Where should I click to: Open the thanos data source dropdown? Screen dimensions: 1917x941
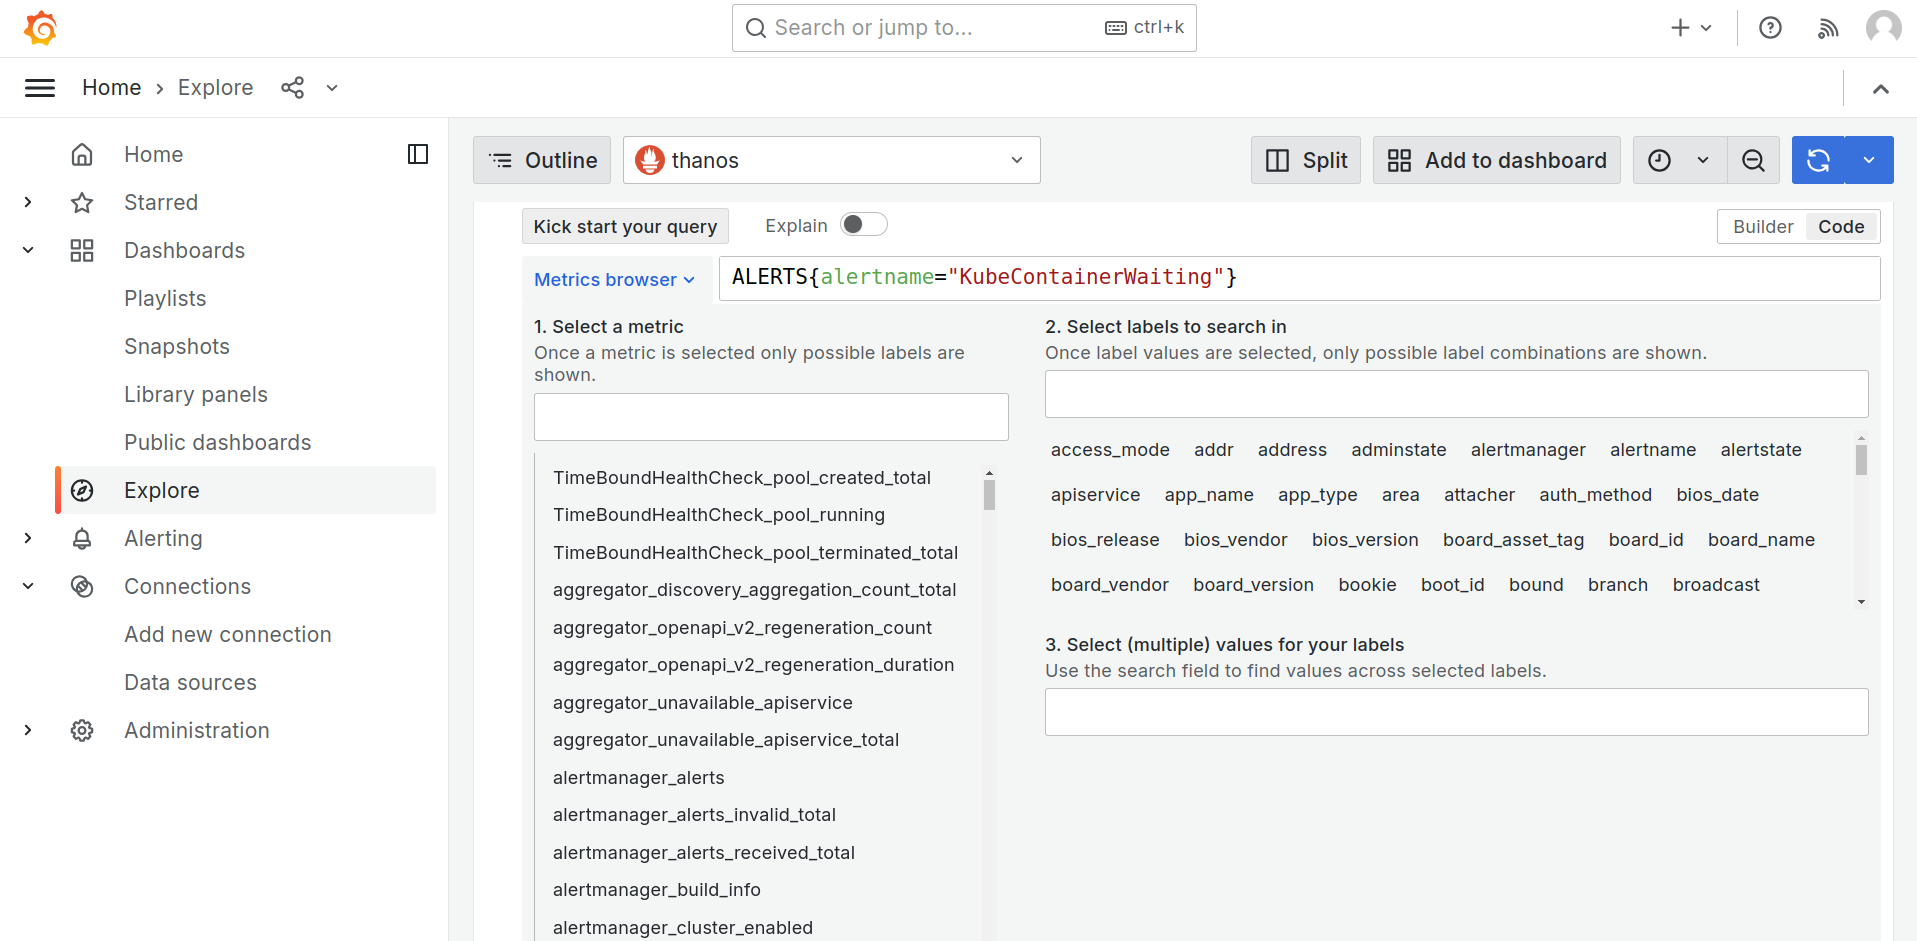pyautogui.click(x=832, y=160)
